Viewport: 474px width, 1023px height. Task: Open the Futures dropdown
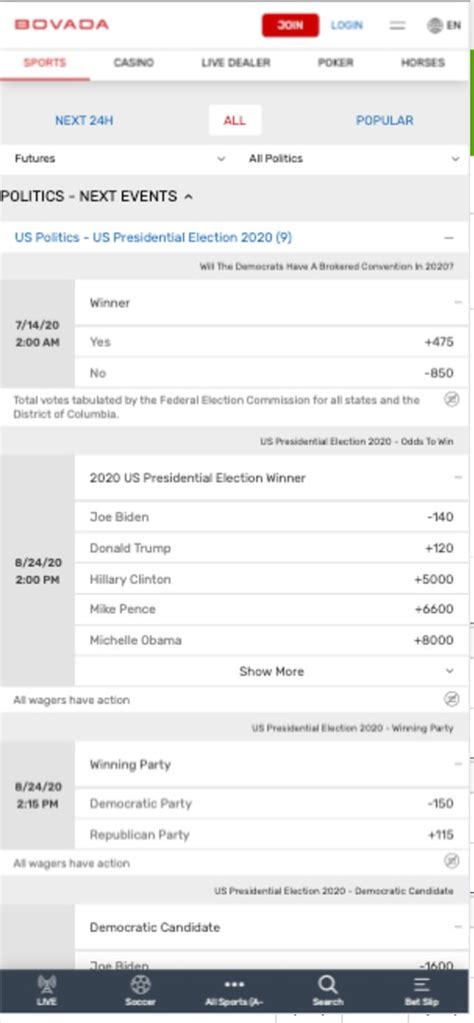tap(120, 159)
